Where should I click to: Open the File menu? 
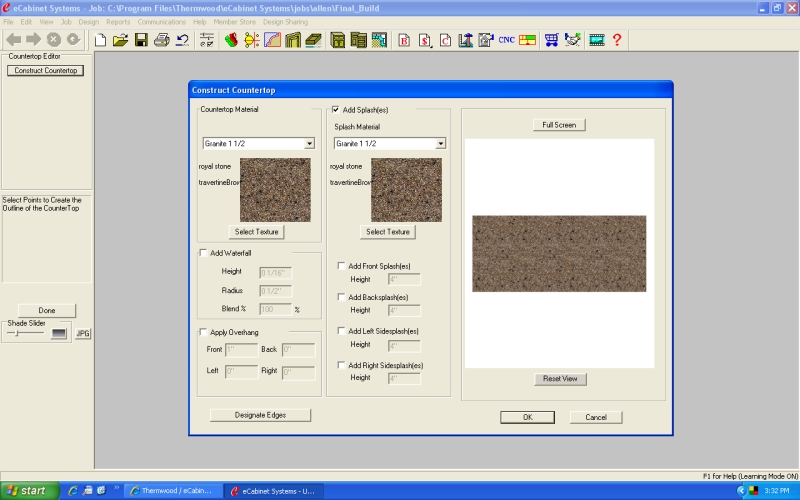[8, 22]
